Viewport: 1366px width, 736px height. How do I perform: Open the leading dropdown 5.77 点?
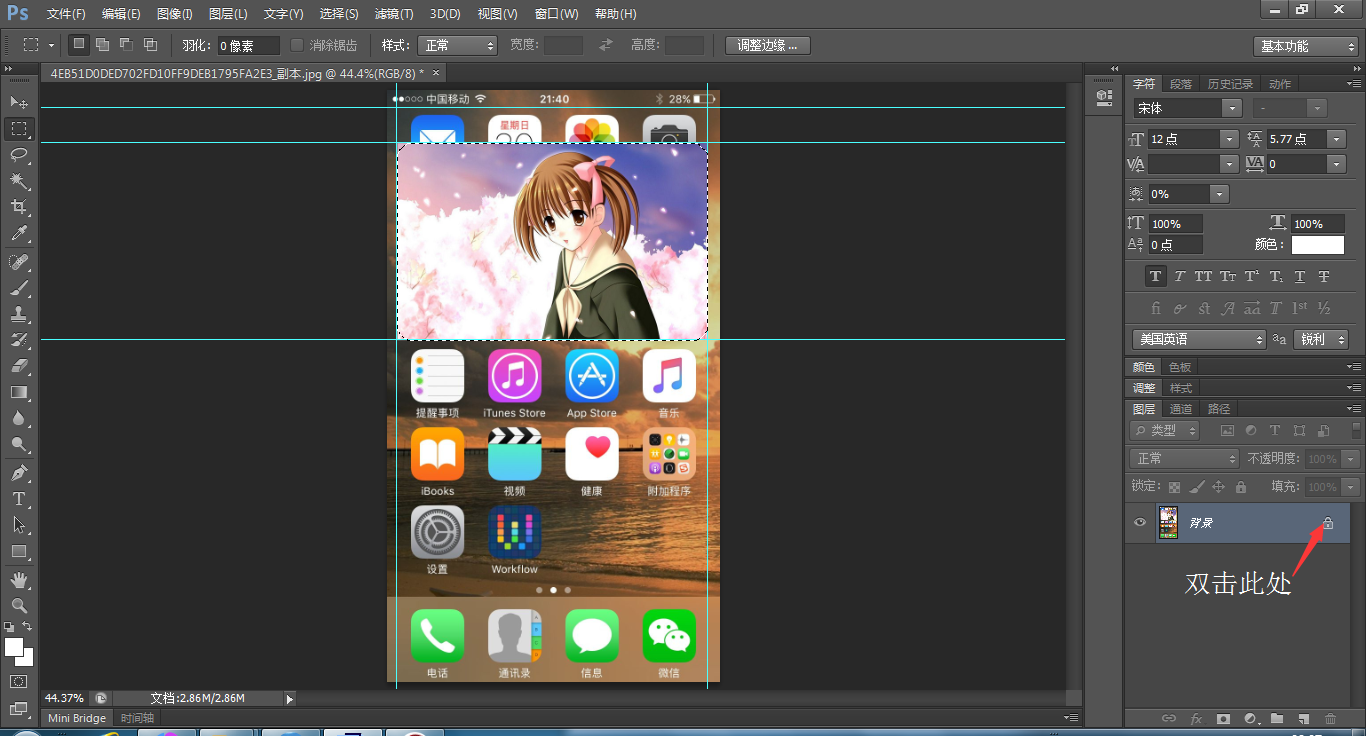[x=1306, y=139]
